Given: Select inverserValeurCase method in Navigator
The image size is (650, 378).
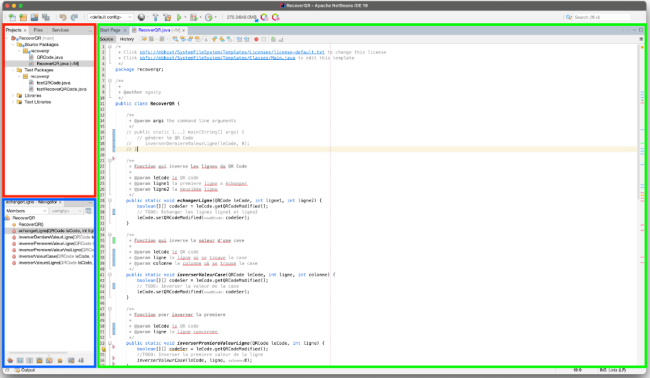Looking at the screenshot, I should [x=52, y=256].
